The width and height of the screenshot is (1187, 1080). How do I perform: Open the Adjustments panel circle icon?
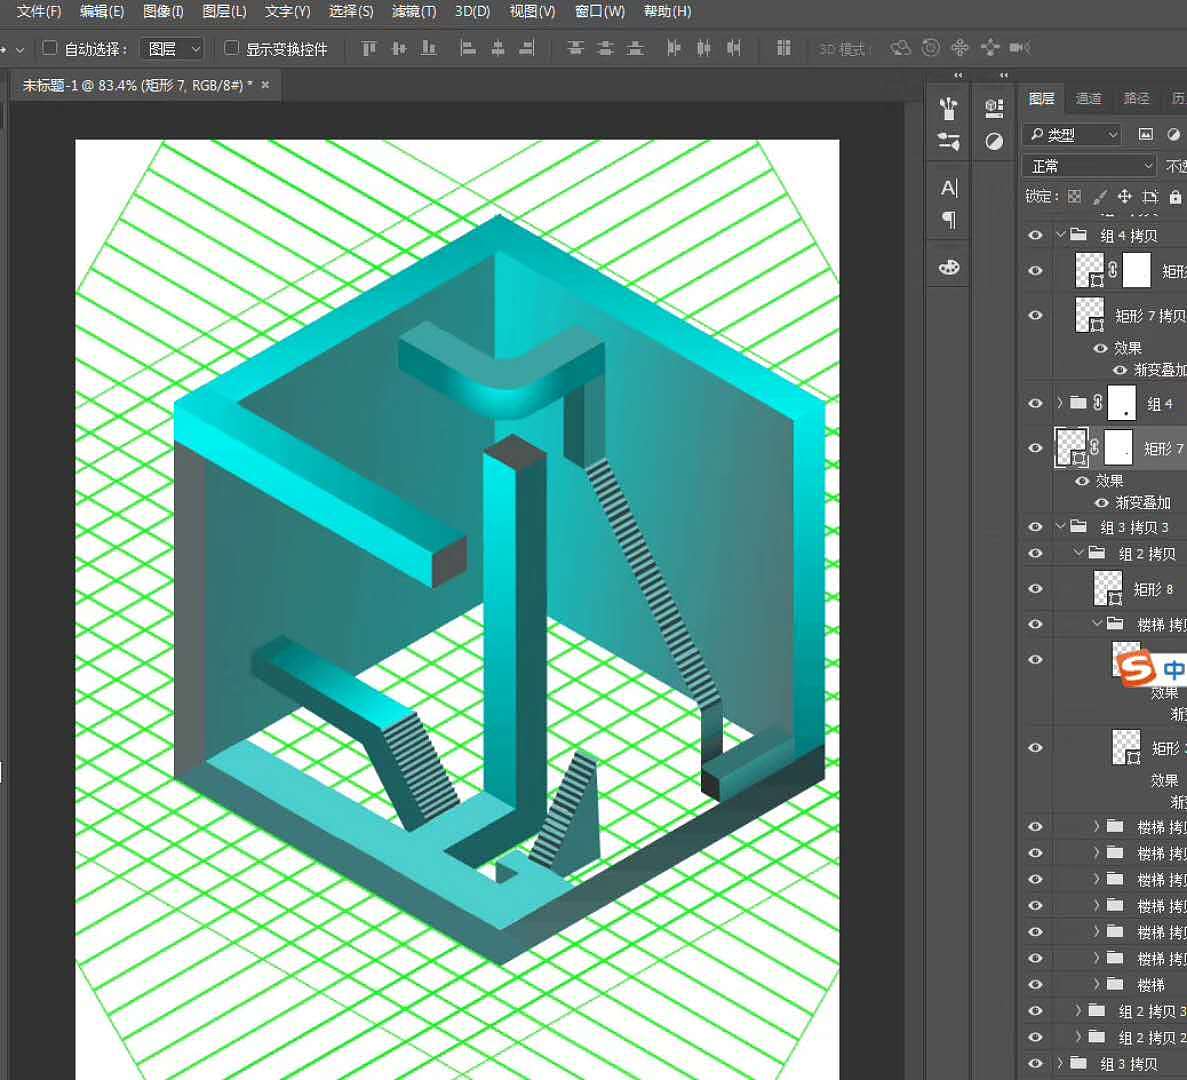coord(994,142)
